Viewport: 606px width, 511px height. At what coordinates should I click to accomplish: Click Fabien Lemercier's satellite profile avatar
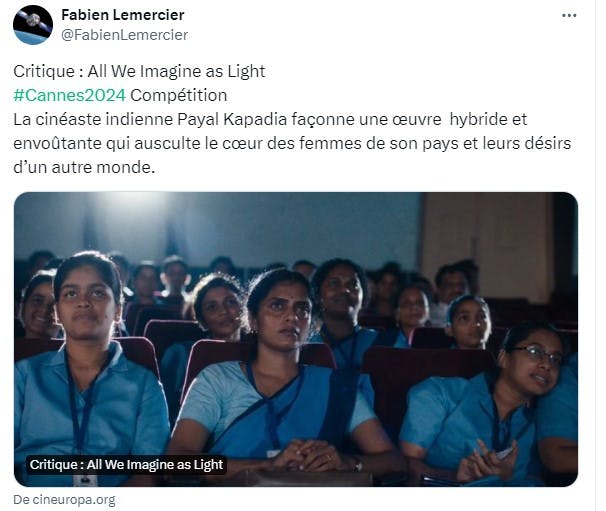(x=33, y=25)
